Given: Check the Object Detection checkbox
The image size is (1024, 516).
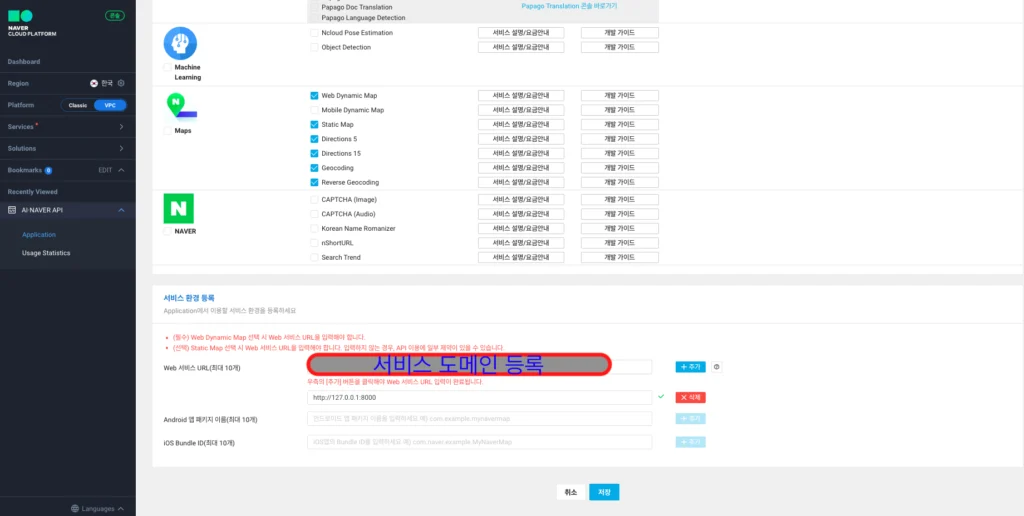Looking at the screenshot, I should point(314,47).
